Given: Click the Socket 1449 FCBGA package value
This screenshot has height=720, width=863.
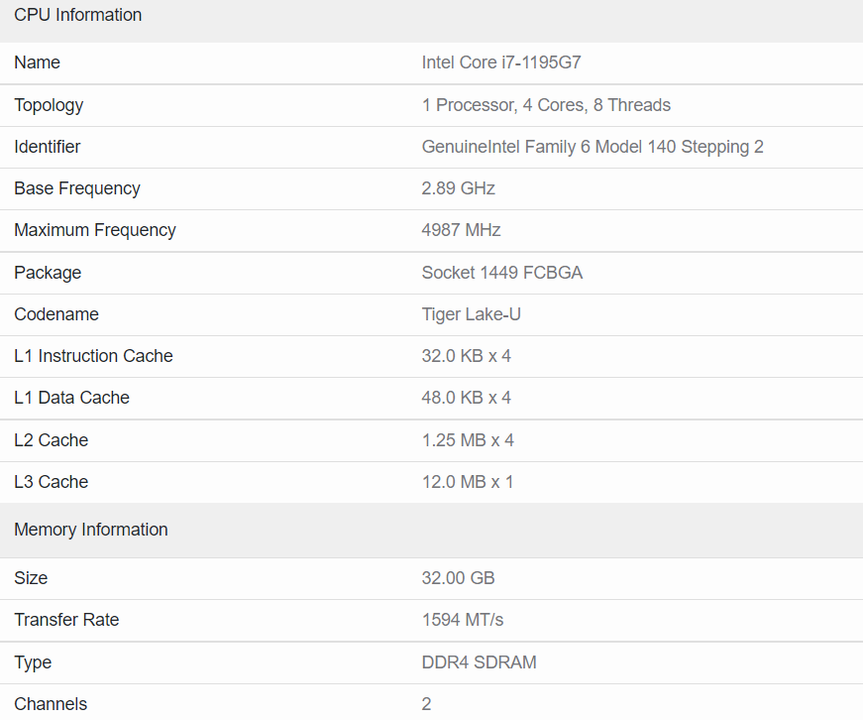Looking at the screenshot, I should (x=502, y=272).
